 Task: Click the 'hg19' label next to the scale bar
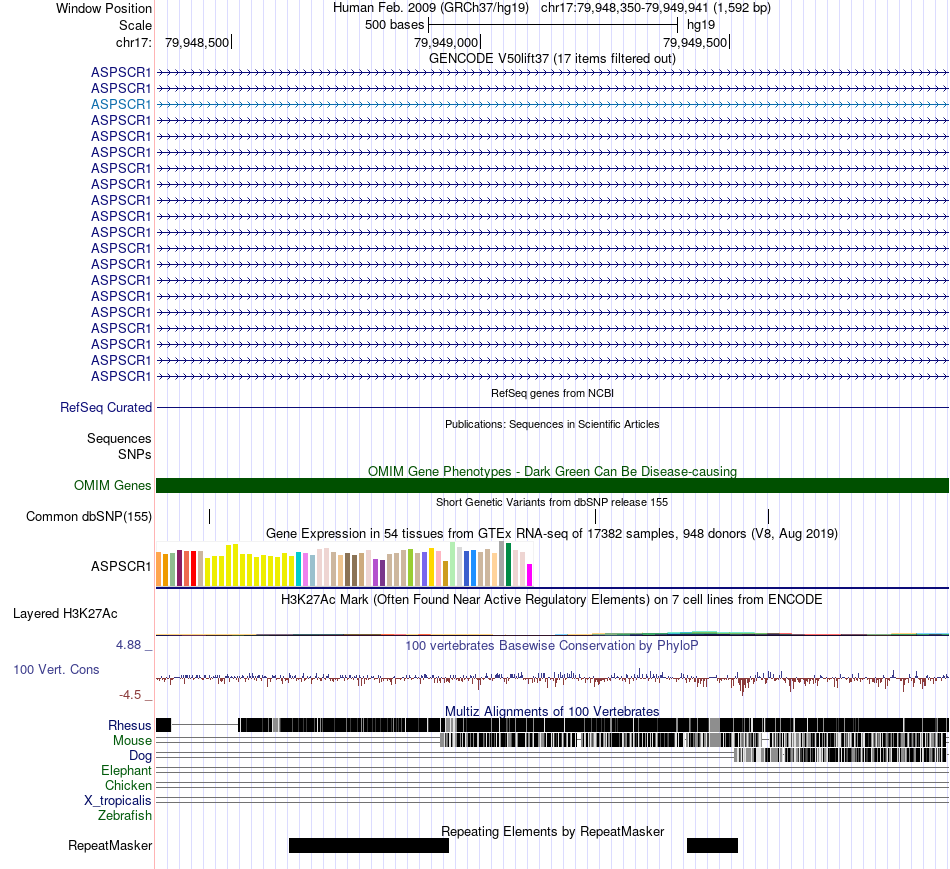701,25
